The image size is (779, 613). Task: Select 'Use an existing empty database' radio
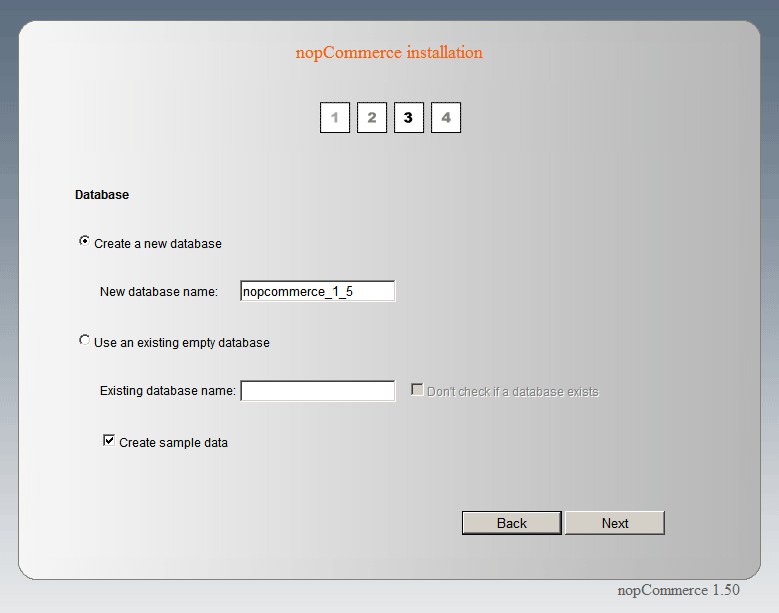coord(84,340)
